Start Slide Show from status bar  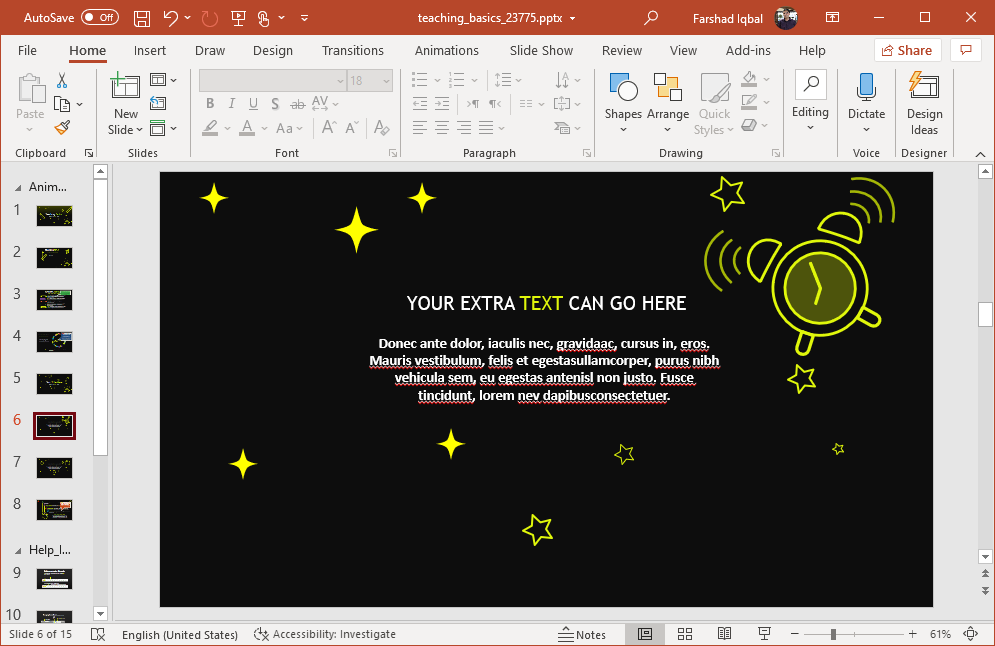764,634
